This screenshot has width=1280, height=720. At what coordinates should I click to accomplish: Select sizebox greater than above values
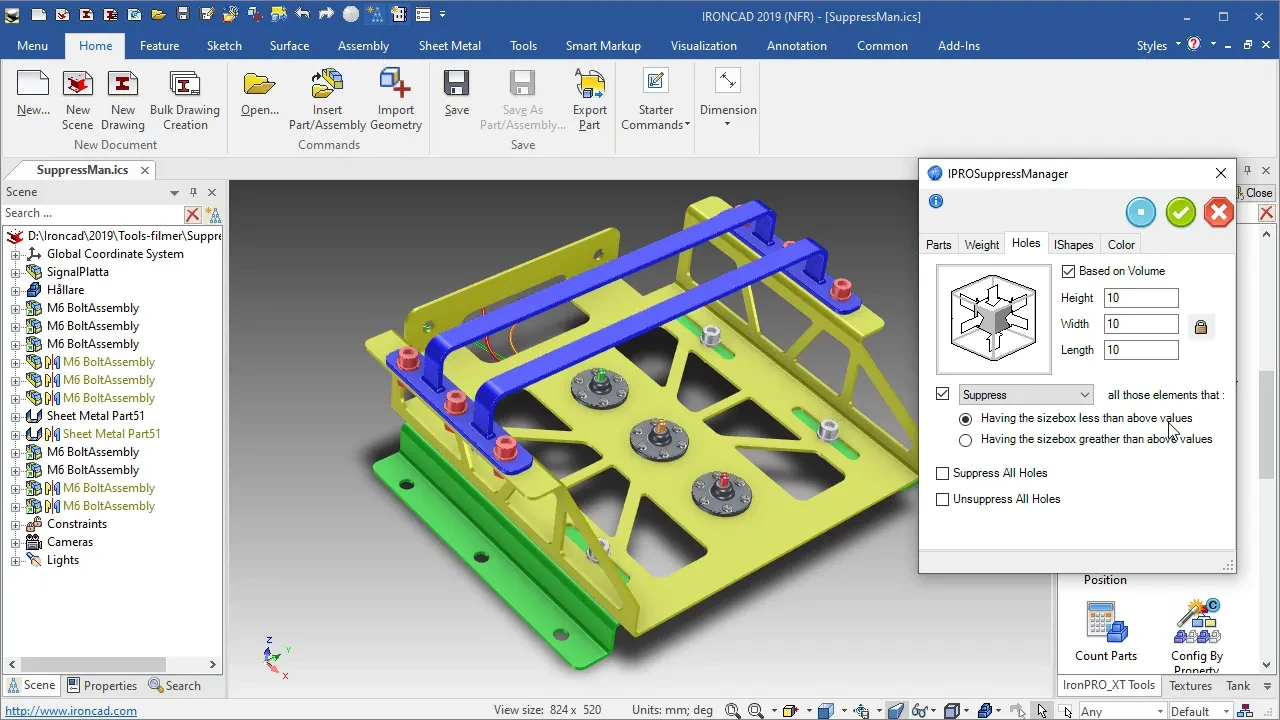[x=965, y=440]
